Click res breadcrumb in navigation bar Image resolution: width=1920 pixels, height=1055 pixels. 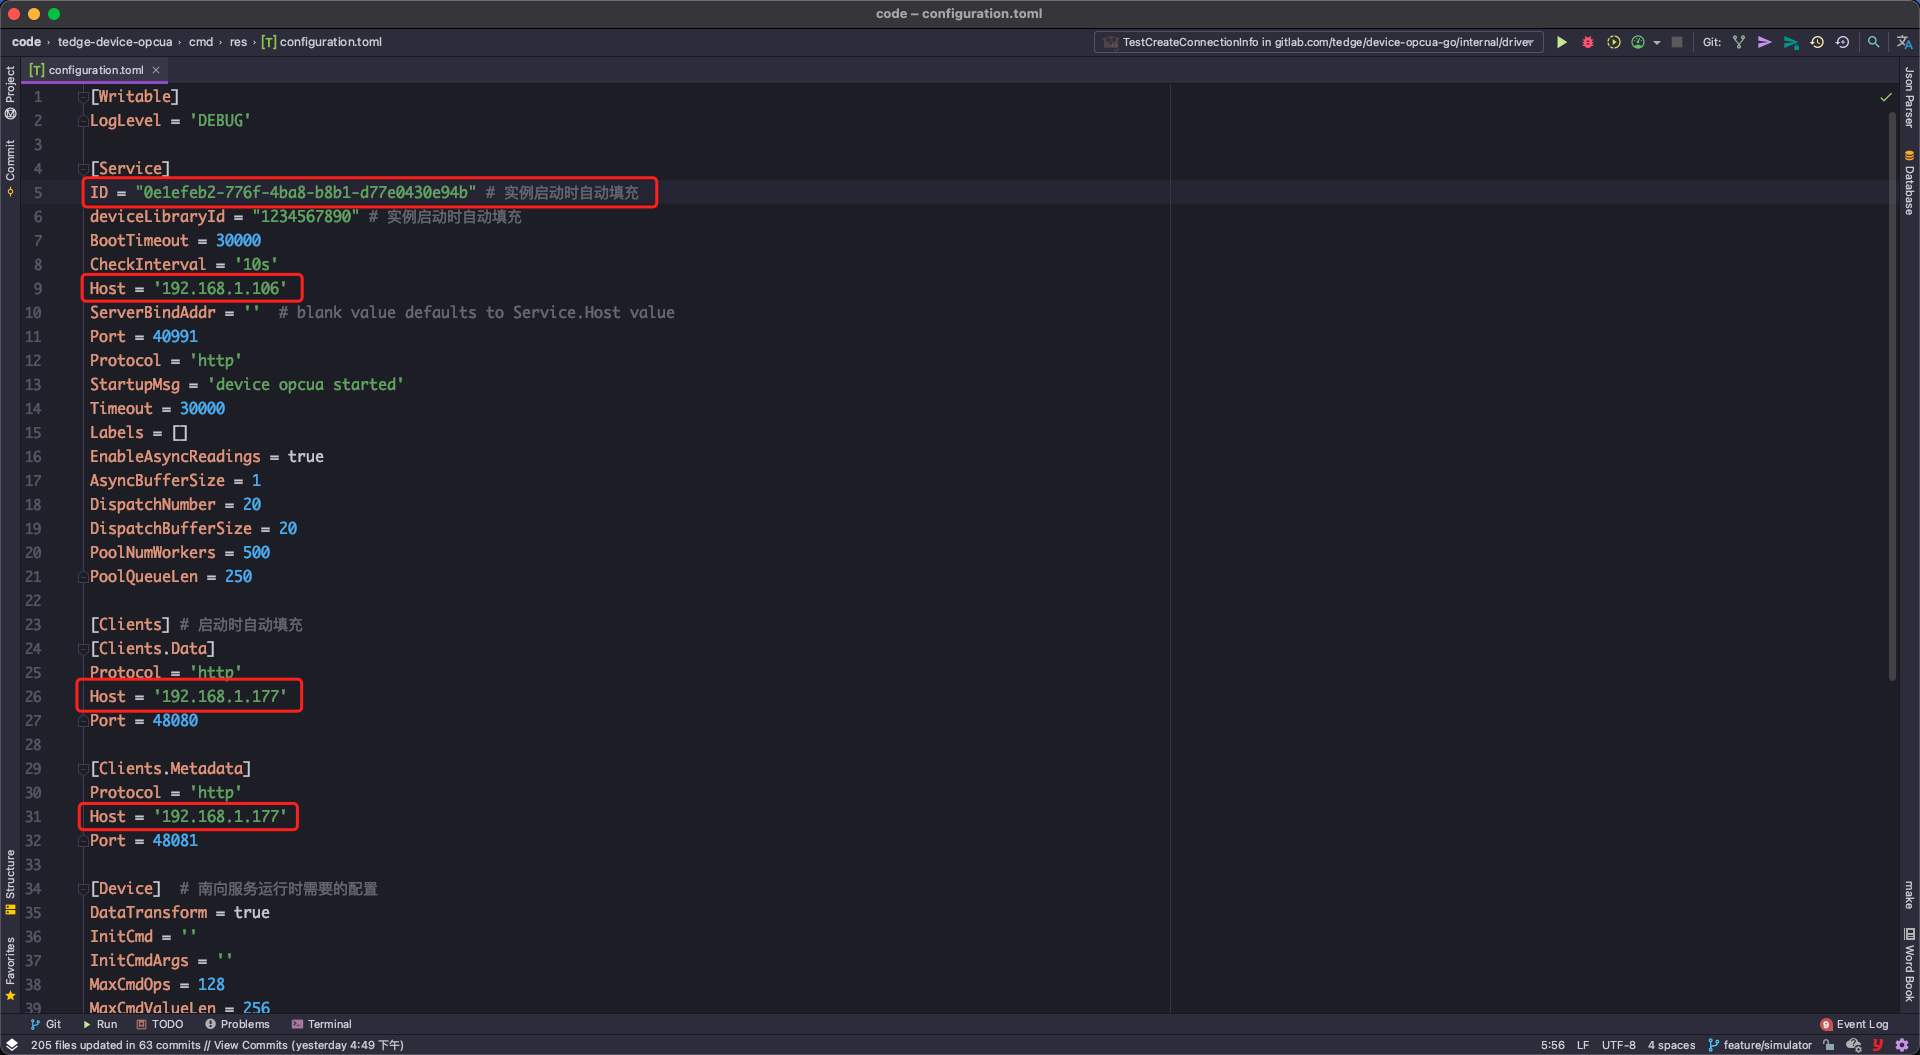238,42
